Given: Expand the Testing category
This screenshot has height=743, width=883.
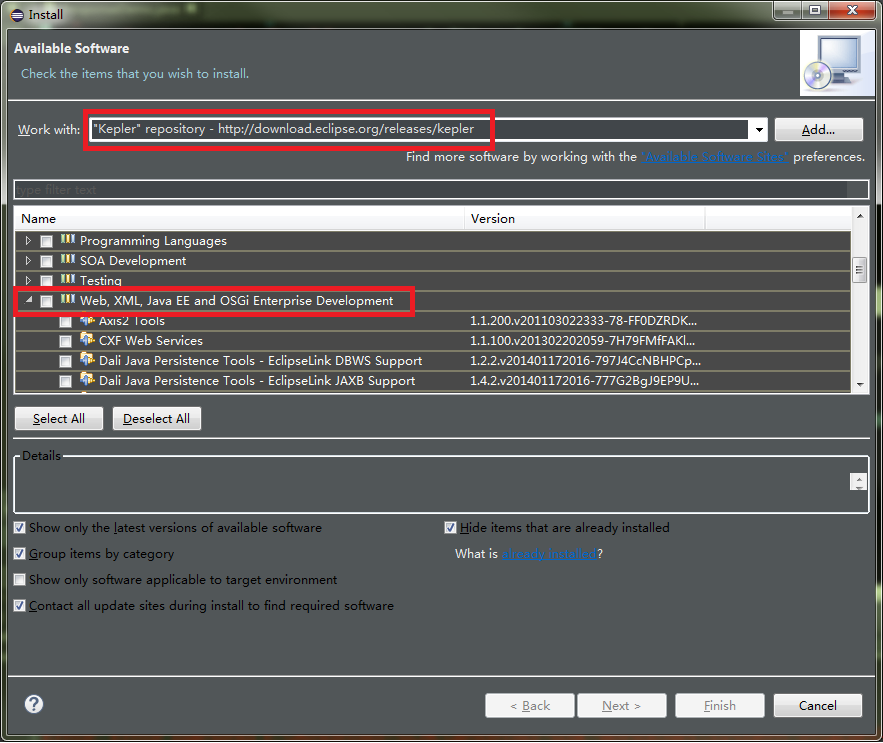Looking at the screenshot, I should 28,280.
